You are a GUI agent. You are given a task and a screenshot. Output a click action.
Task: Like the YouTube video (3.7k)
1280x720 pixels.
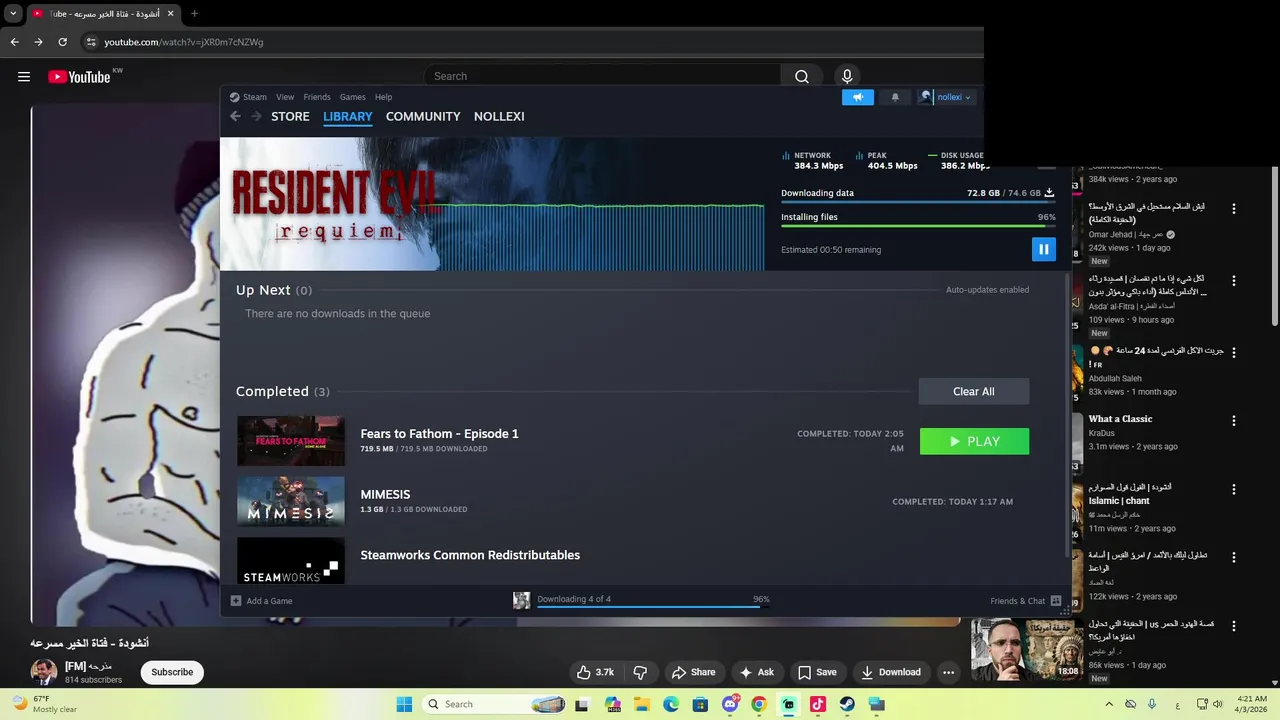tap(596, 672)
